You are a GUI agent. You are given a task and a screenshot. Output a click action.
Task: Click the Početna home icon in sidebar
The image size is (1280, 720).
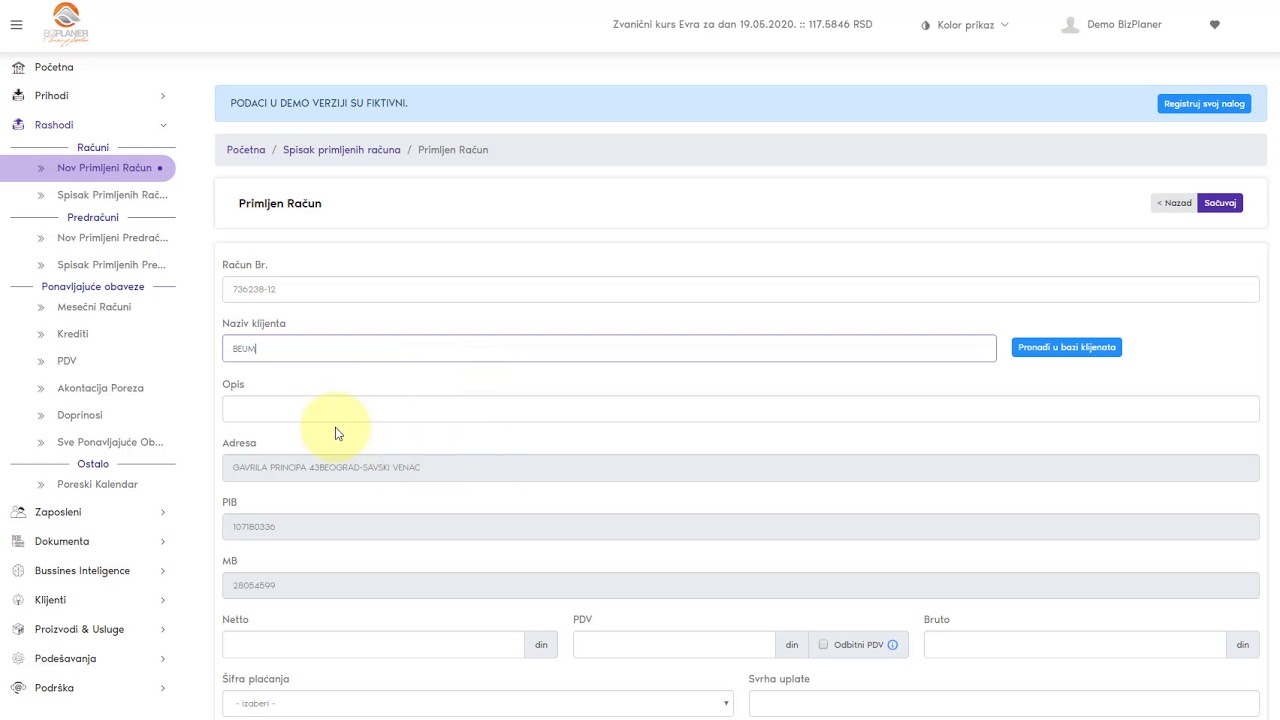coord(18,67)
